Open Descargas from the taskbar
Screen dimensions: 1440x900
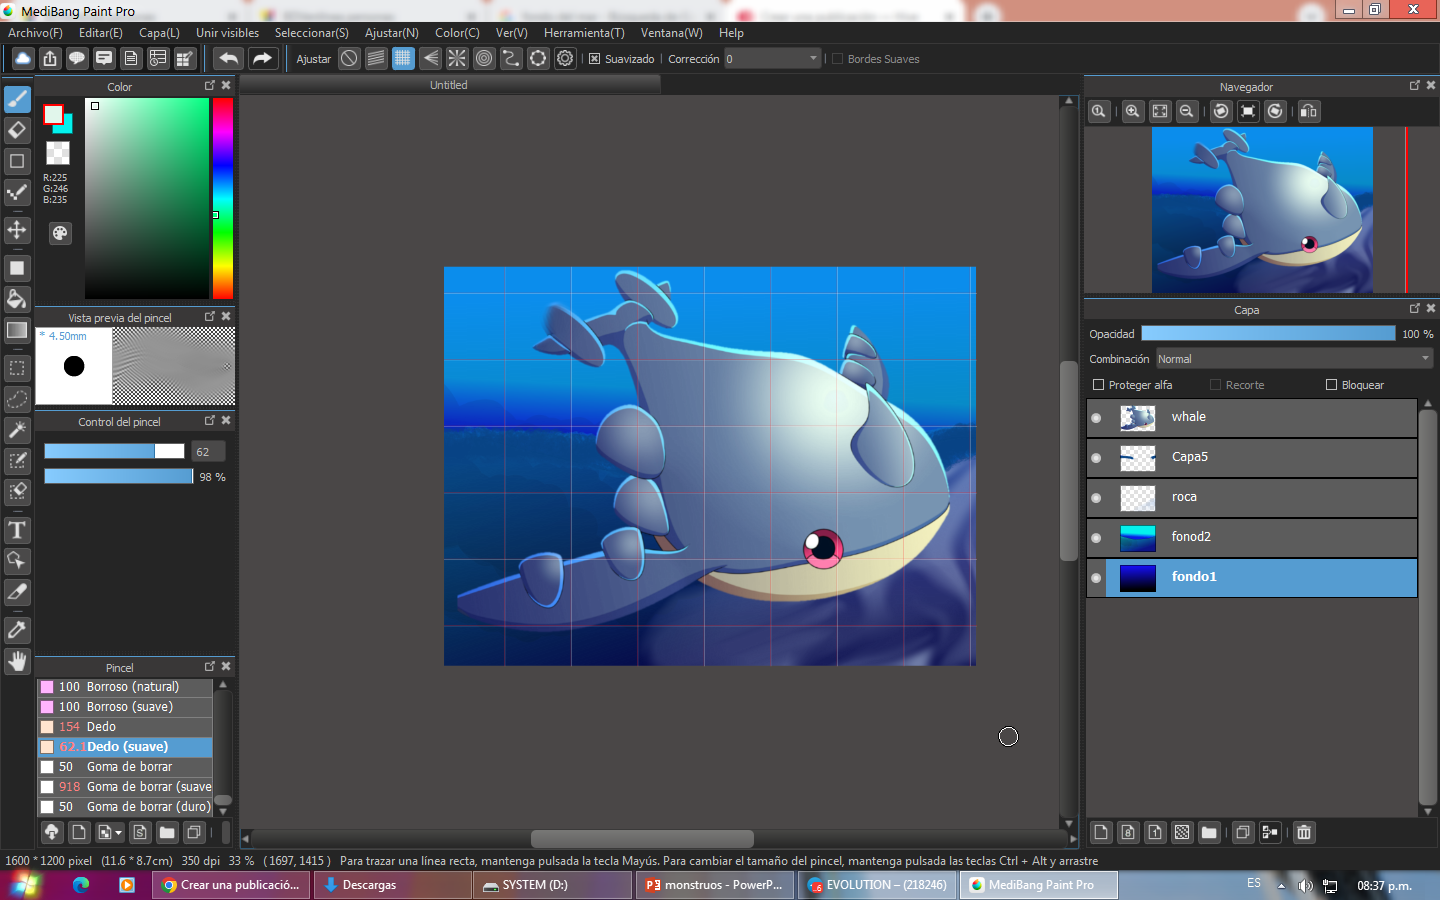pyautogui.click(x=392, y=885)
